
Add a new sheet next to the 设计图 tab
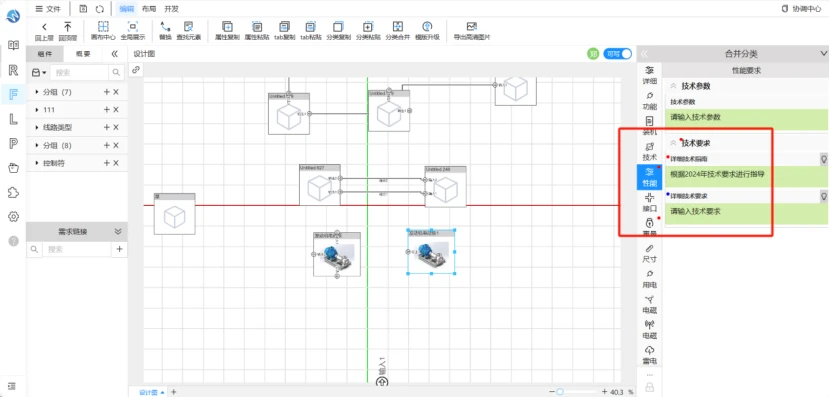[x=173, y=392]
